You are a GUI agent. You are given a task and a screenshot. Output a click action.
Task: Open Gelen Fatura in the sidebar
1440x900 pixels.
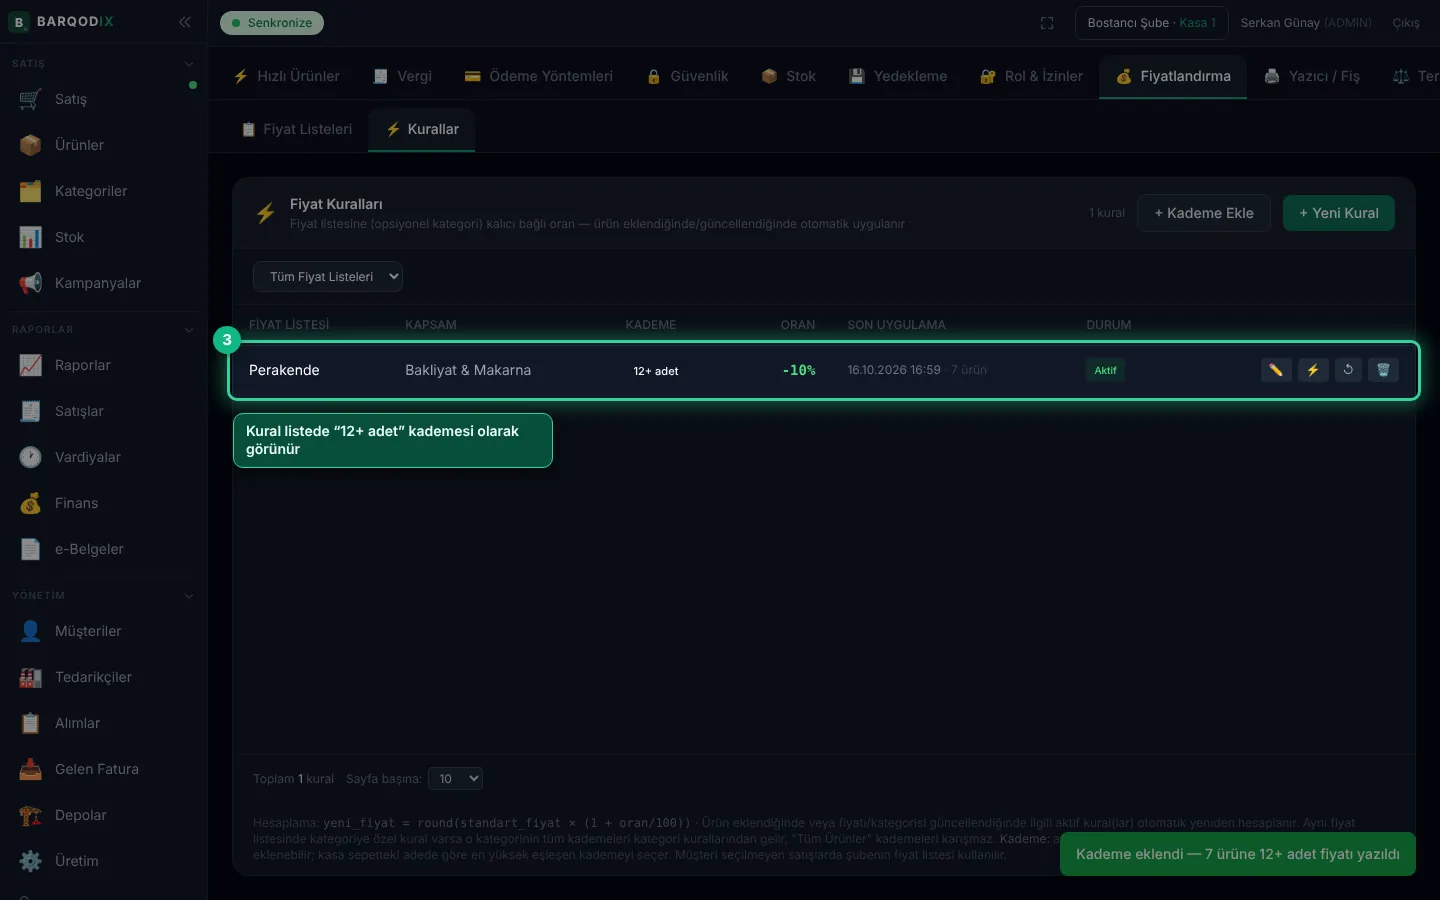104,769
